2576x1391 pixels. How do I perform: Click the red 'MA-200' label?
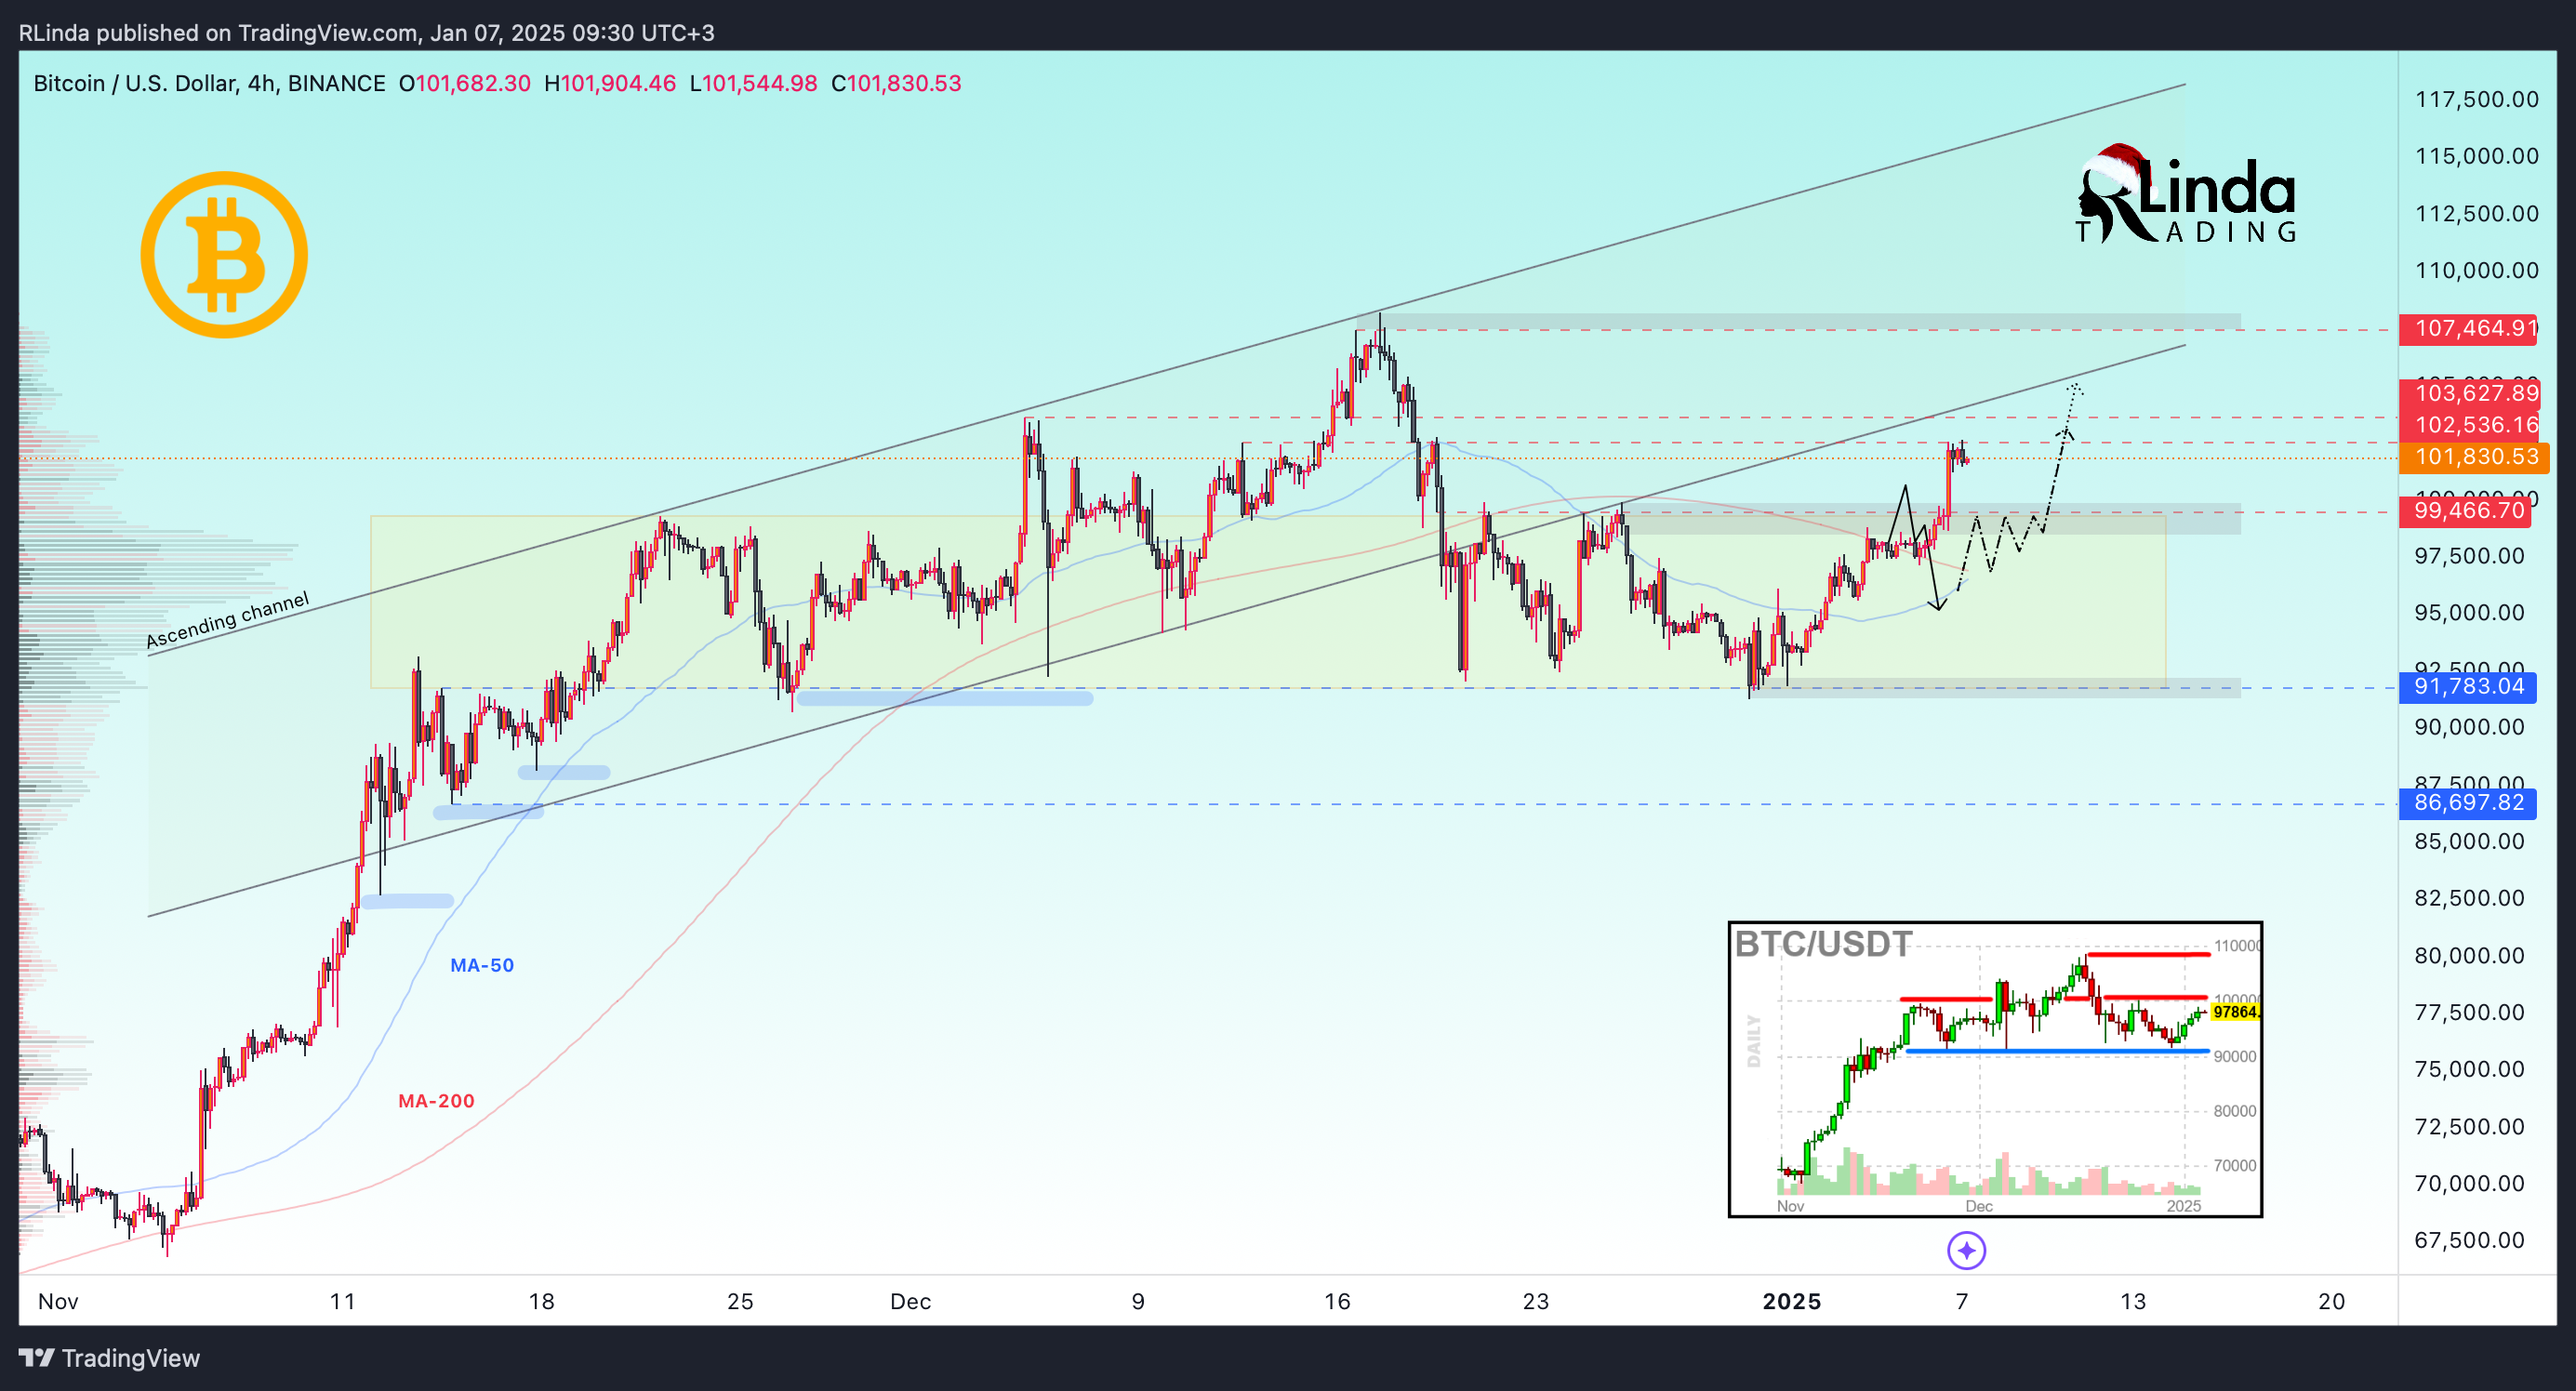pos(436,1100)
